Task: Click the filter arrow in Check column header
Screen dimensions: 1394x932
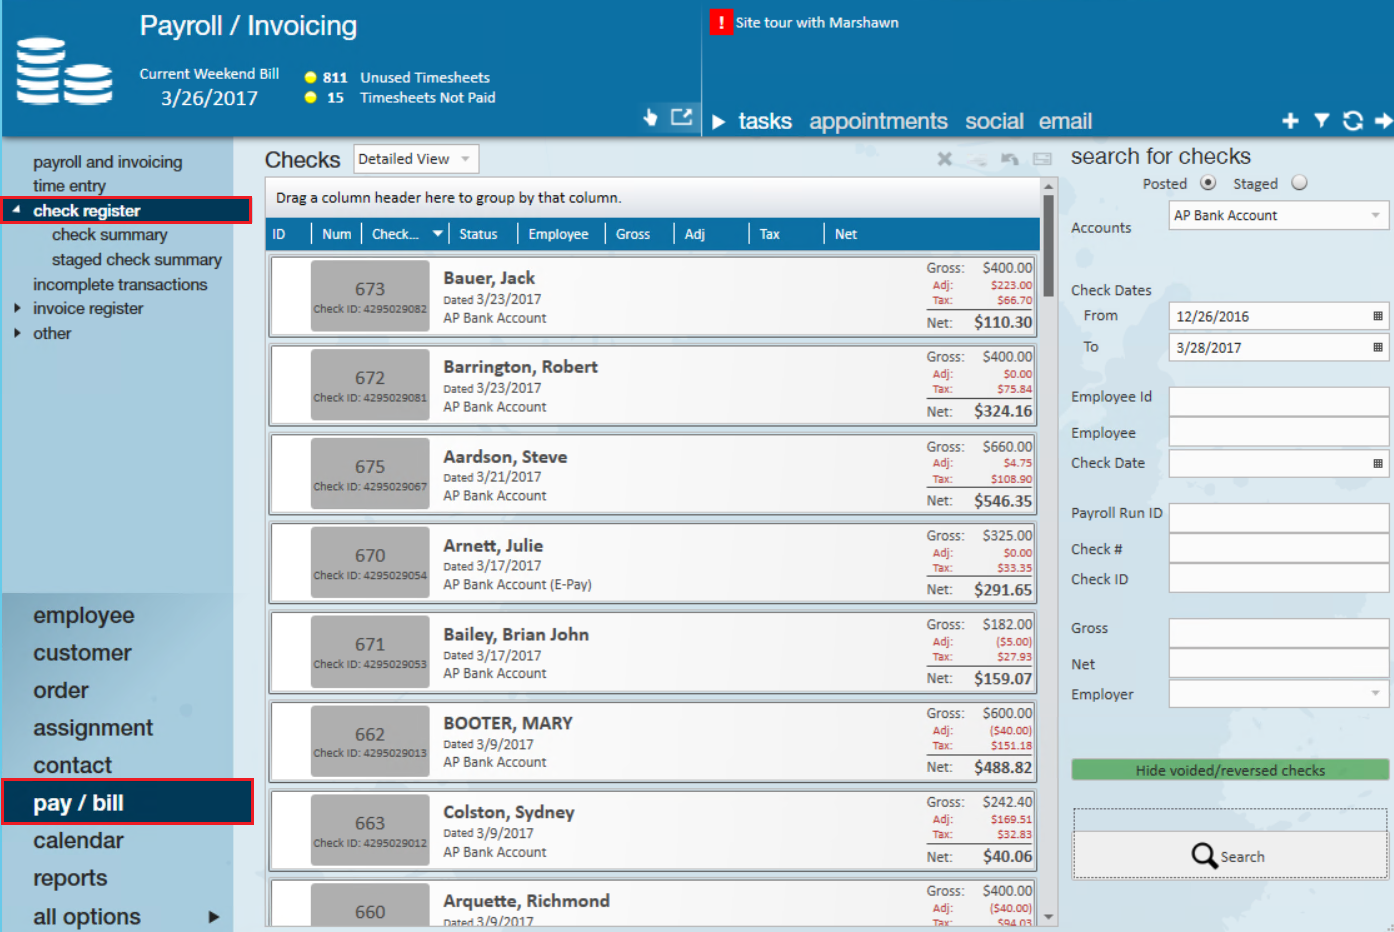Action: [438, 234]
